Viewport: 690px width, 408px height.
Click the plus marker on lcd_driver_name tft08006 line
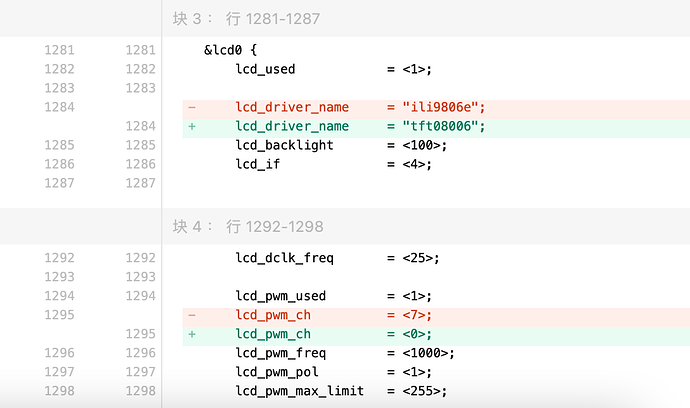pos(192,126)
